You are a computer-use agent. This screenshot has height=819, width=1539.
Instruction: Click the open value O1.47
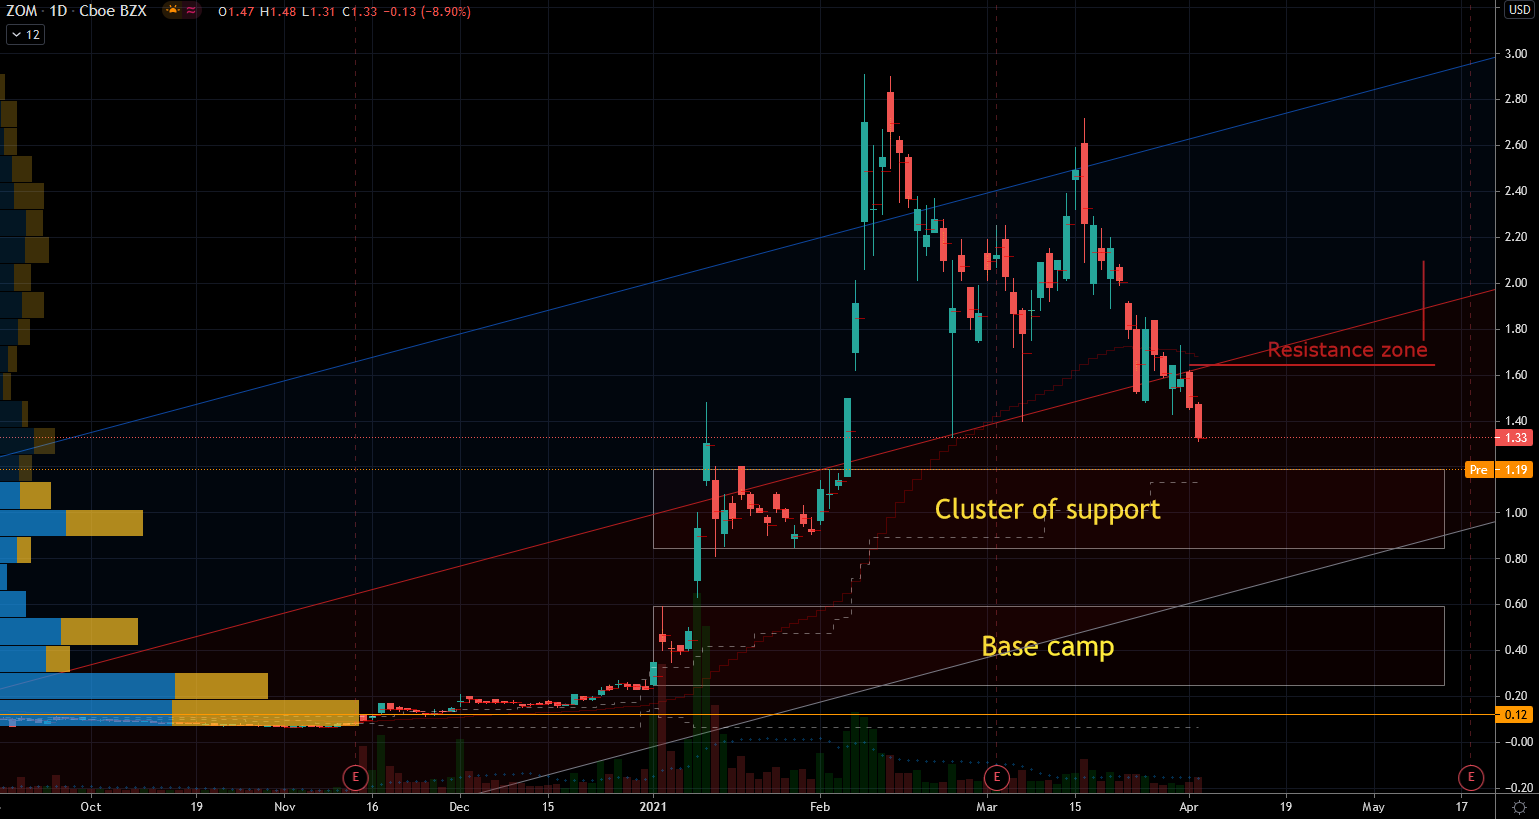[x=236, y=12]
